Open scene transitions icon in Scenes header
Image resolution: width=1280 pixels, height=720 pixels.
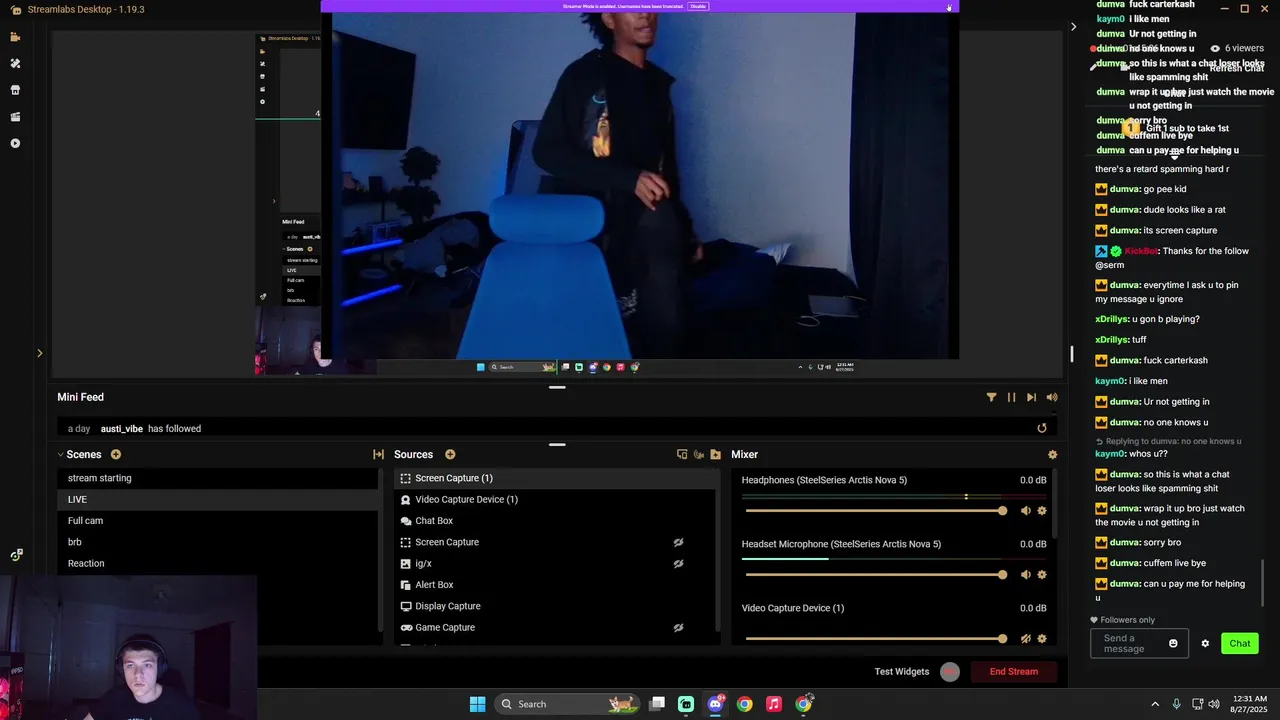[378, 454]
